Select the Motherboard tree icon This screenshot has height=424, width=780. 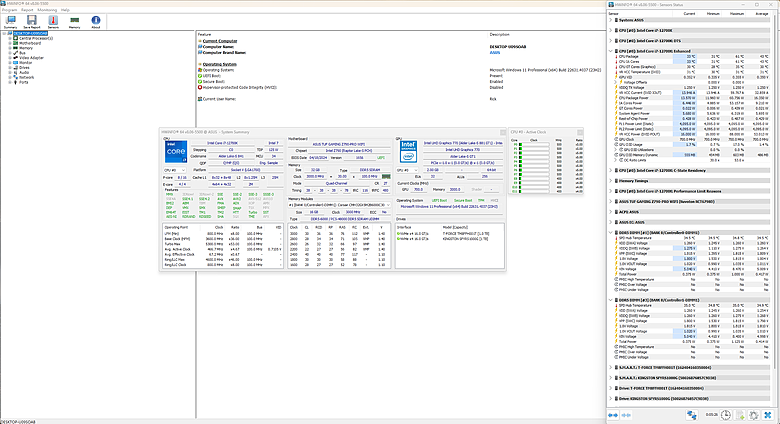(x=16, y=43)
